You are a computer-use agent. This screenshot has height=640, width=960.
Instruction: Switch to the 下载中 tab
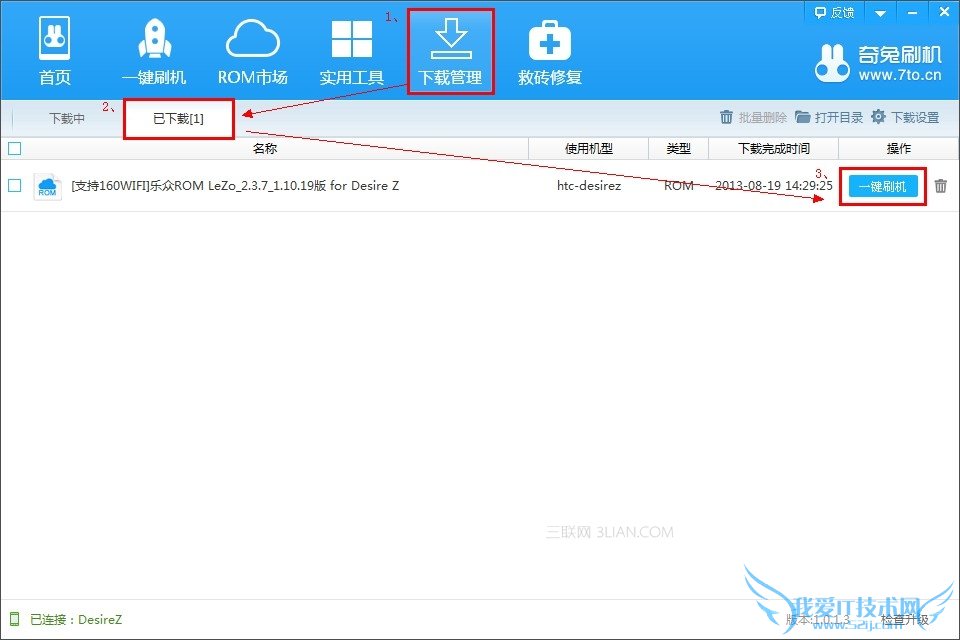[x=67, y=118]
